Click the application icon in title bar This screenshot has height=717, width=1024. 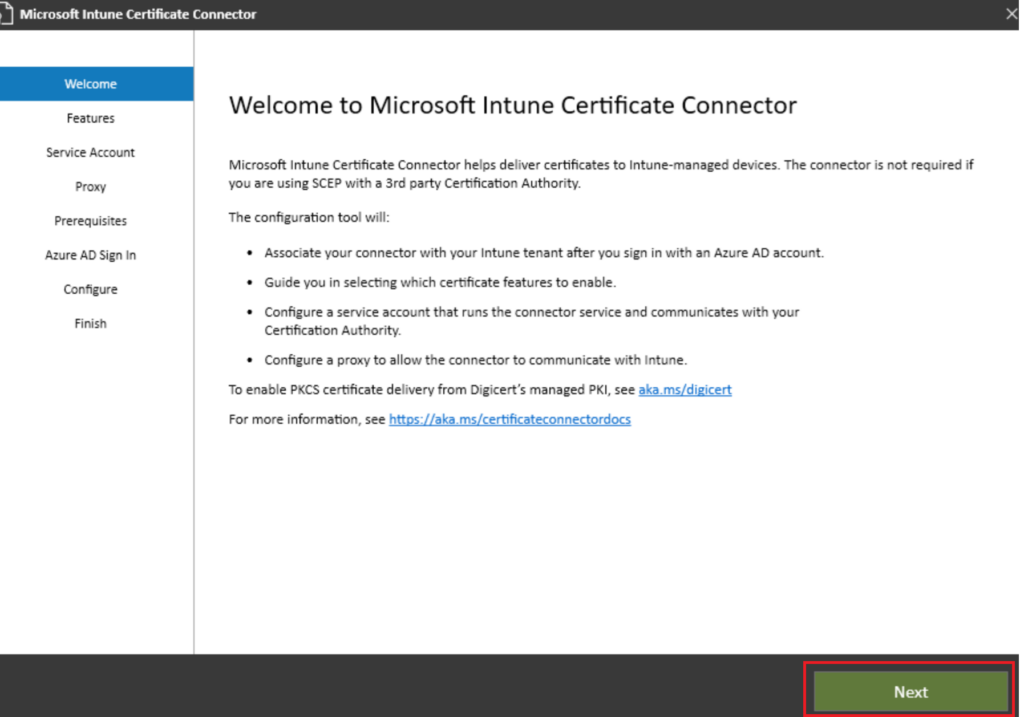(x=7, y=14)
